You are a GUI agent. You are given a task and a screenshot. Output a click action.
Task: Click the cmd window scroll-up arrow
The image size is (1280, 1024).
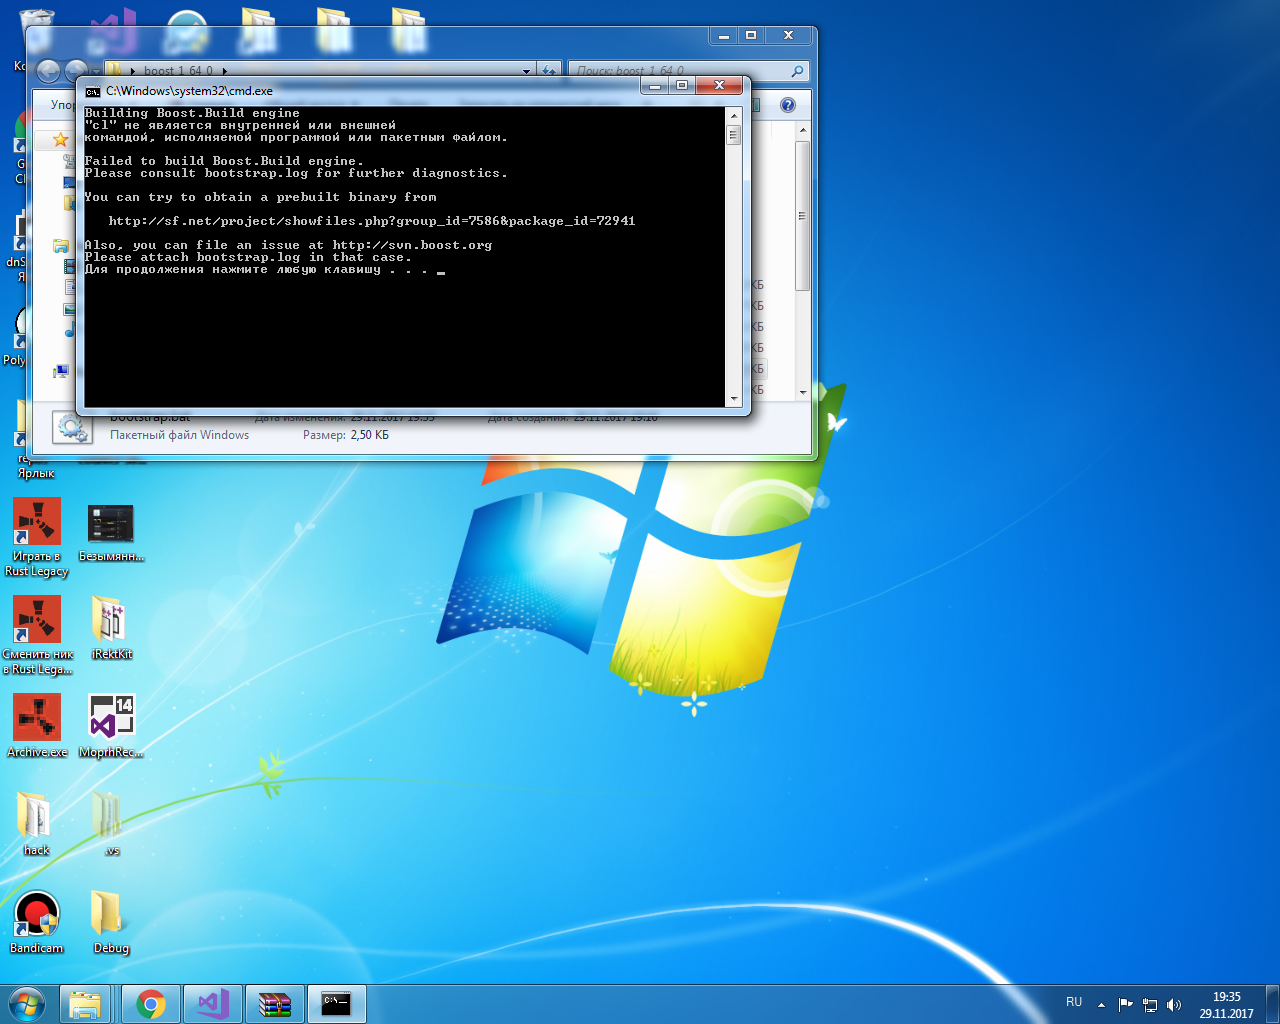[x=734, y=114]
